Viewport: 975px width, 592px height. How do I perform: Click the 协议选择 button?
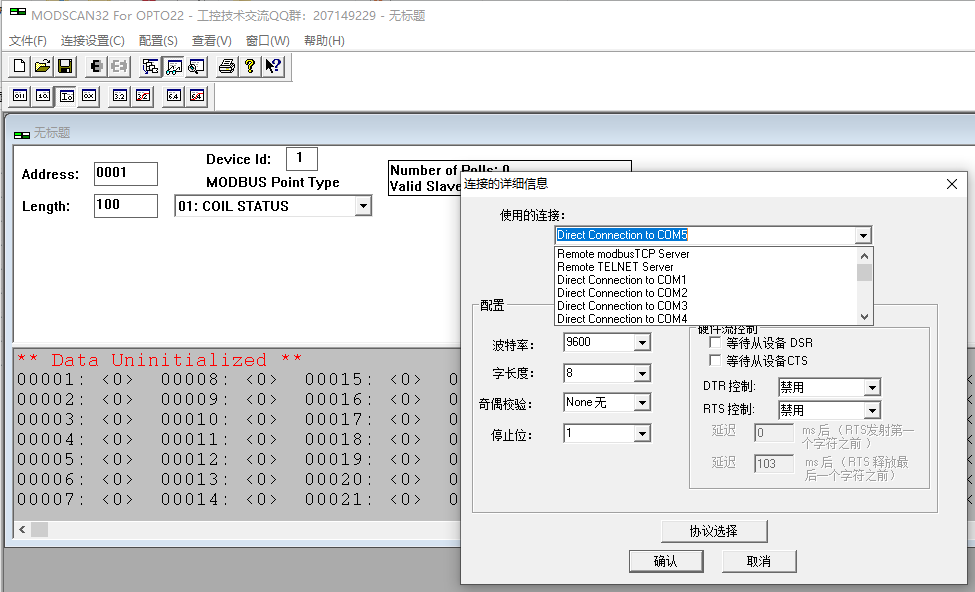(x=714, y=531)
